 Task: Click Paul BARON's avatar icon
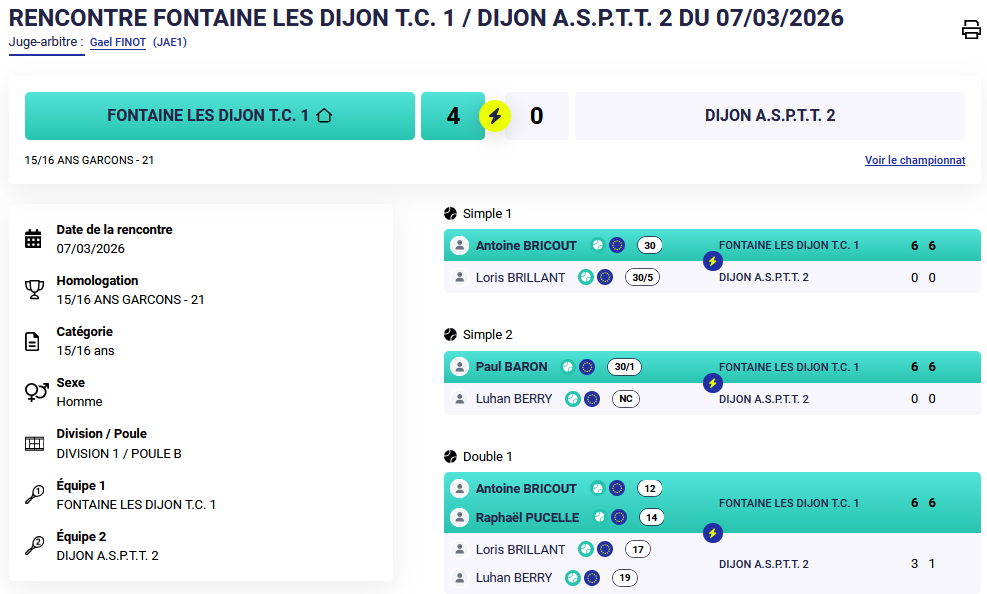(x=459, y=367)
